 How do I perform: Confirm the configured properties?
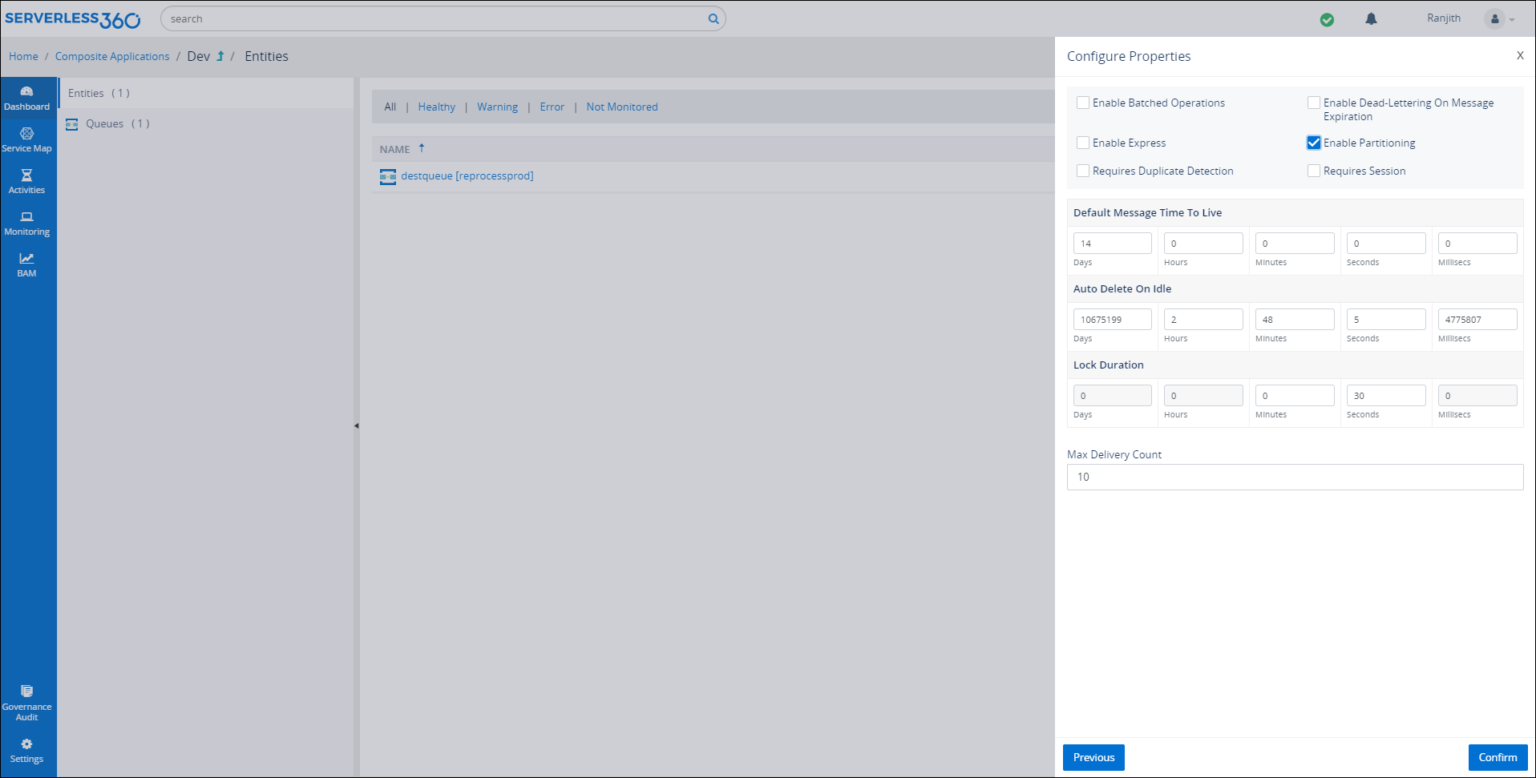click(x=1497, y=757)
